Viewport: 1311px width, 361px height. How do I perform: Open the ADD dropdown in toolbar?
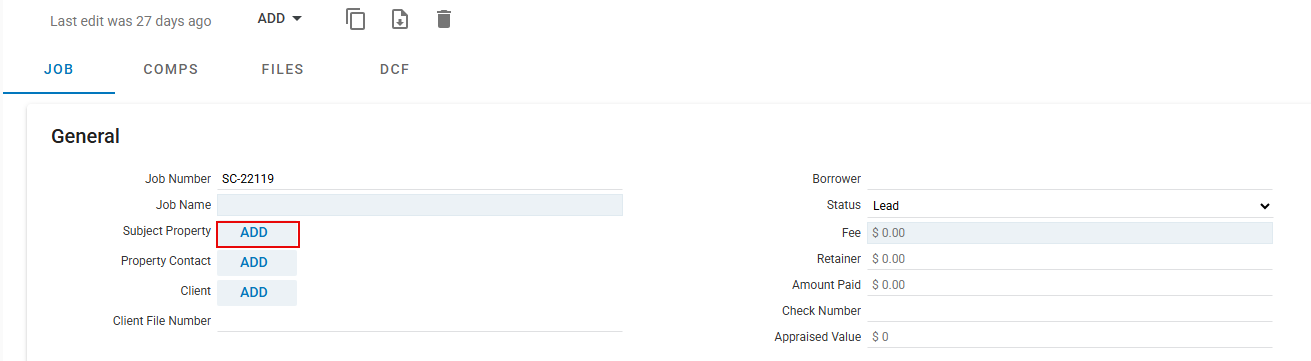[280, 18]
